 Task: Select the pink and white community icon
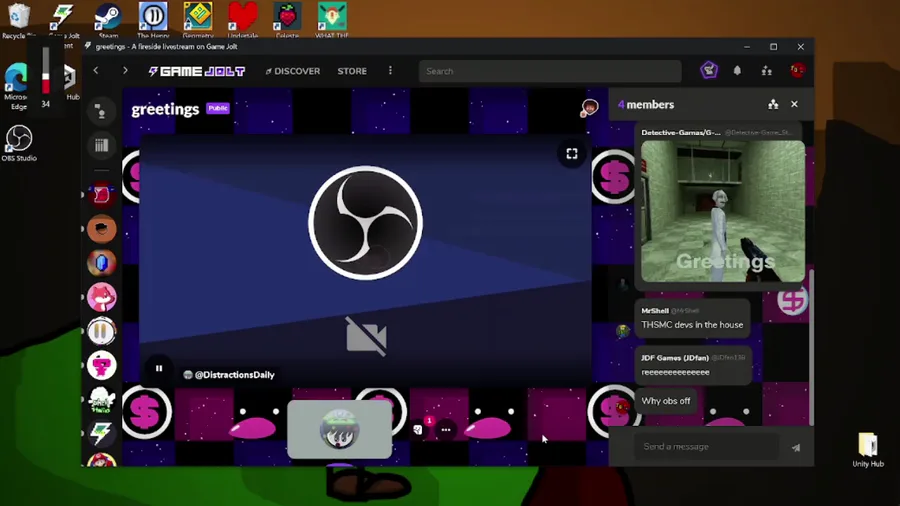click(x=102, y=365)
